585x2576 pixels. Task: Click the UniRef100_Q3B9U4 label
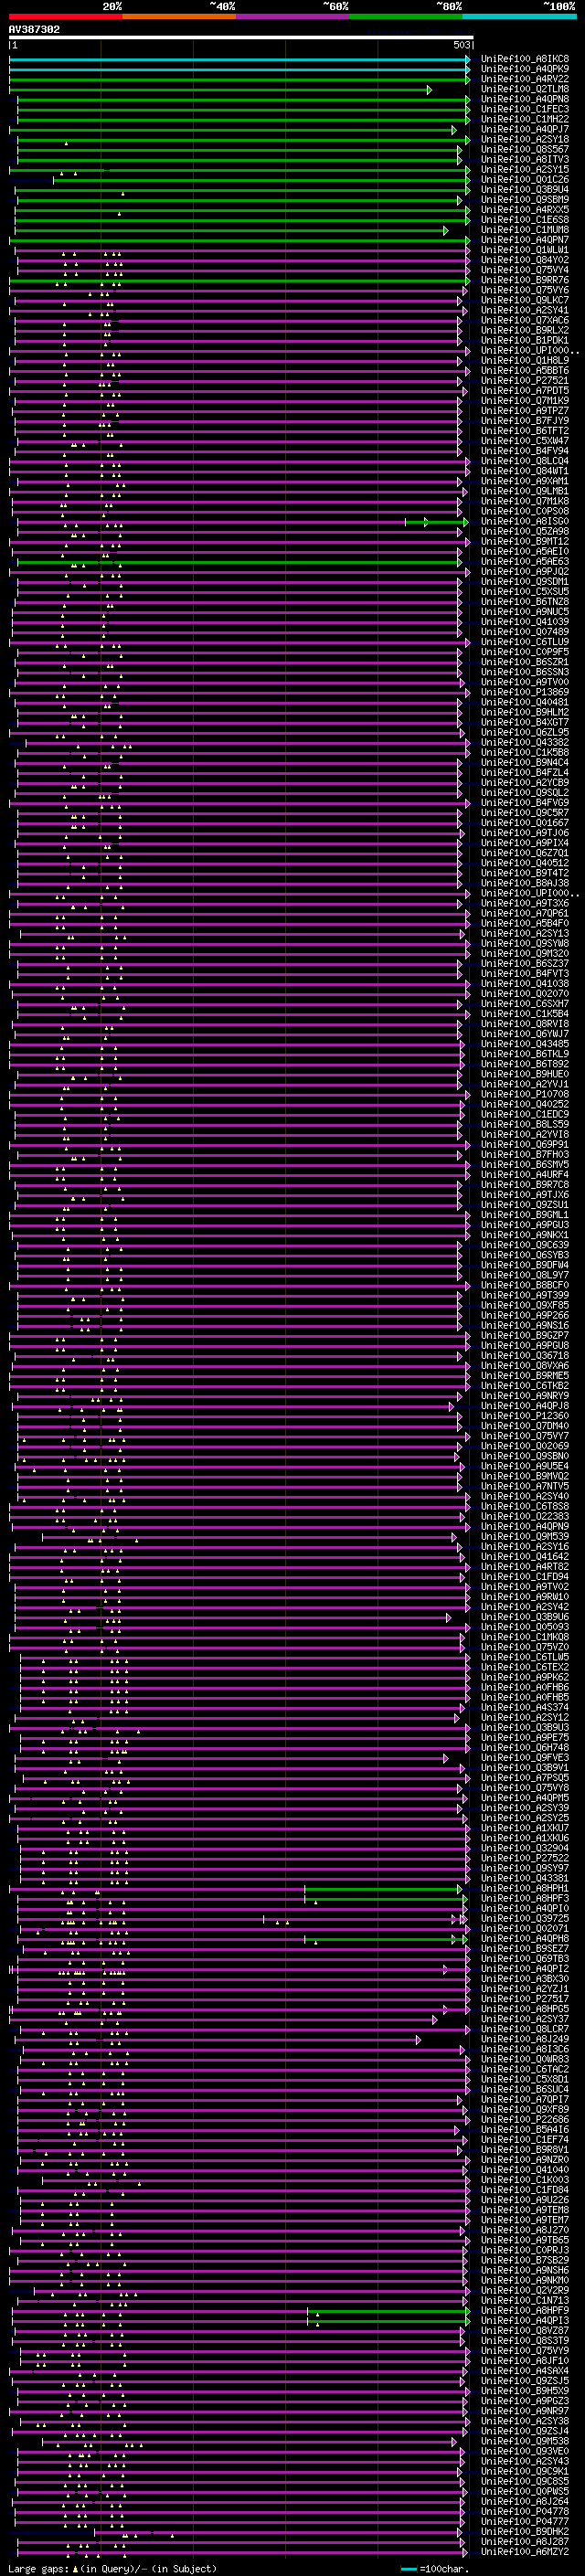coord(524,190)
